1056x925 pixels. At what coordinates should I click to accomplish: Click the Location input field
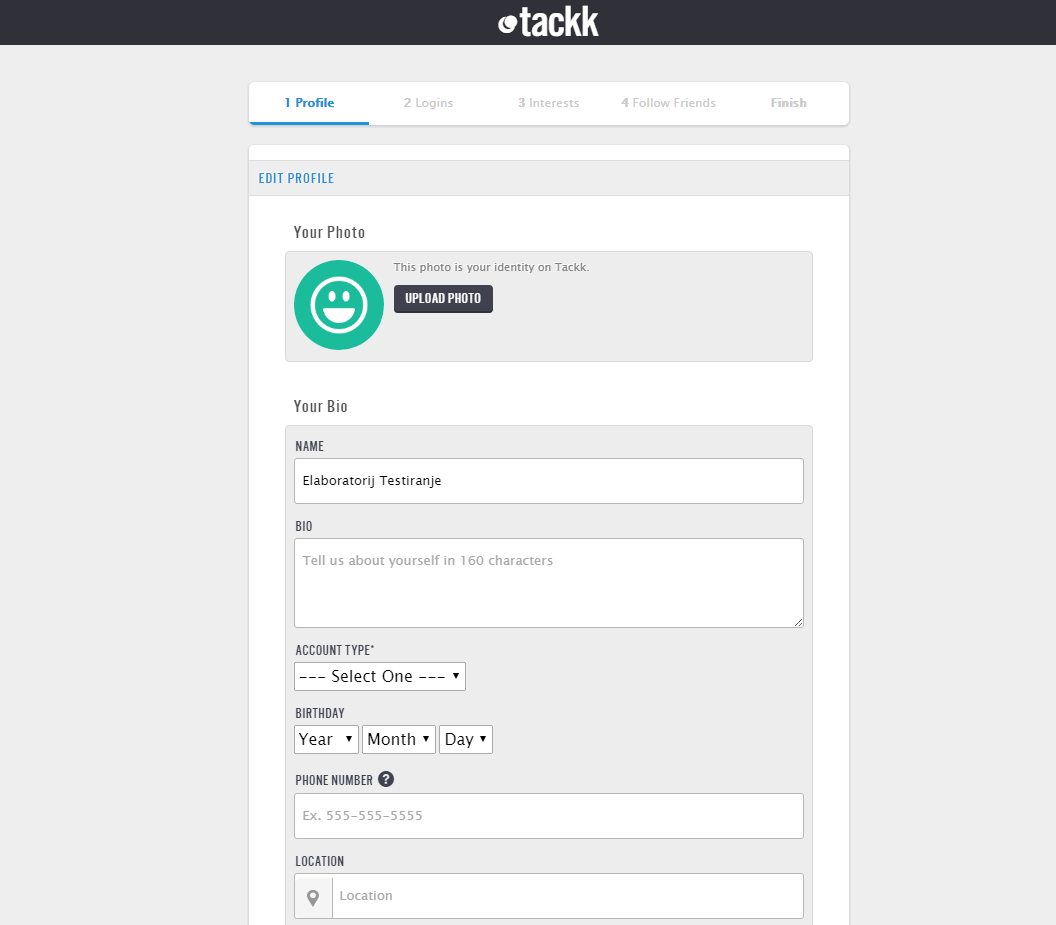tap(567, 896)
